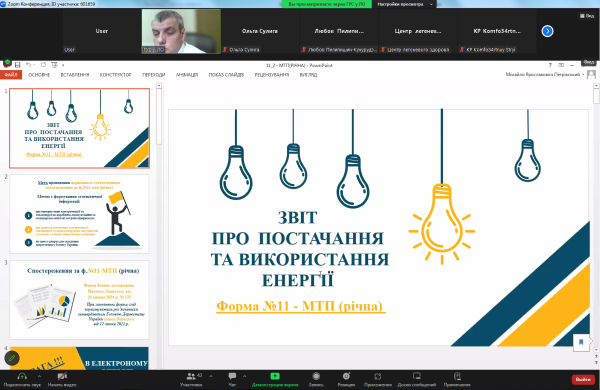Select the Ольга Сулига participant tile
The width and height of the screenshot is (600, 390).
coord(260,31)
